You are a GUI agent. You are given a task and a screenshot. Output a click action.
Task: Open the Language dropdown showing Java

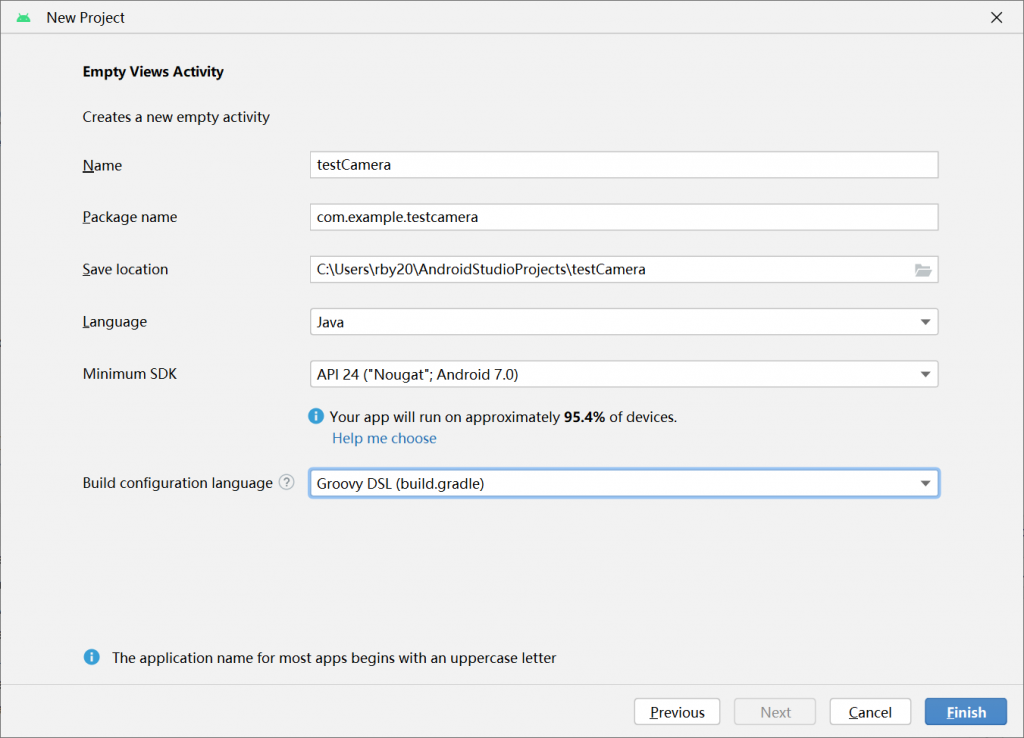[624, 322]
